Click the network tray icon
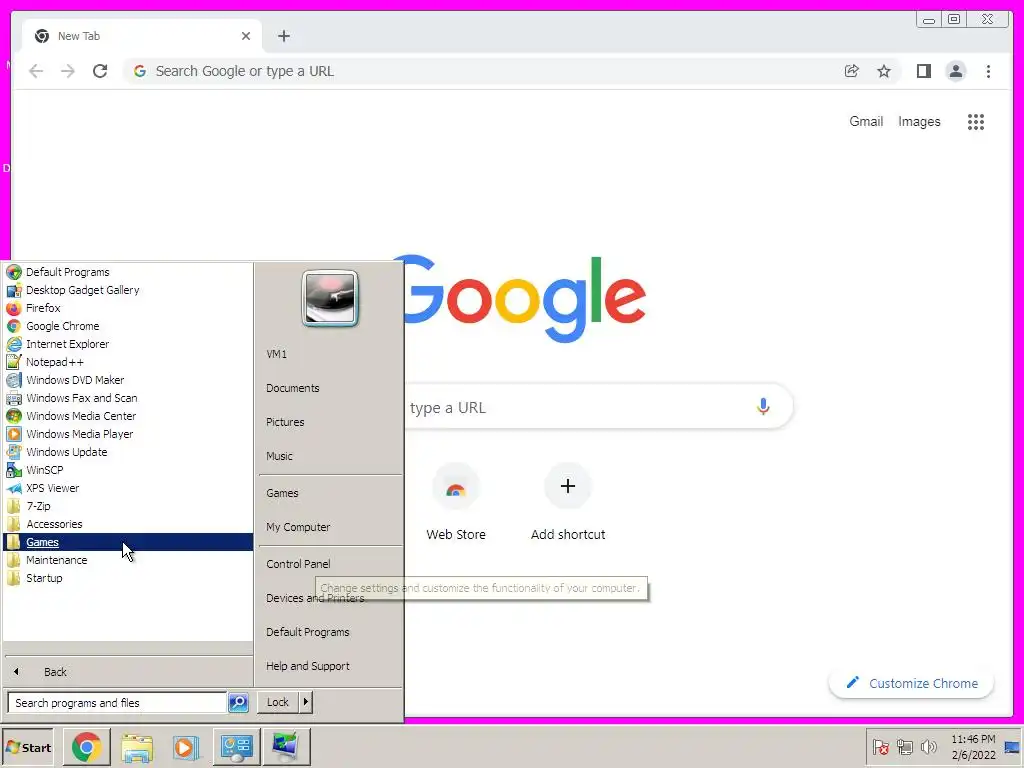This screenshot has height=768, width=1024. 905,747
